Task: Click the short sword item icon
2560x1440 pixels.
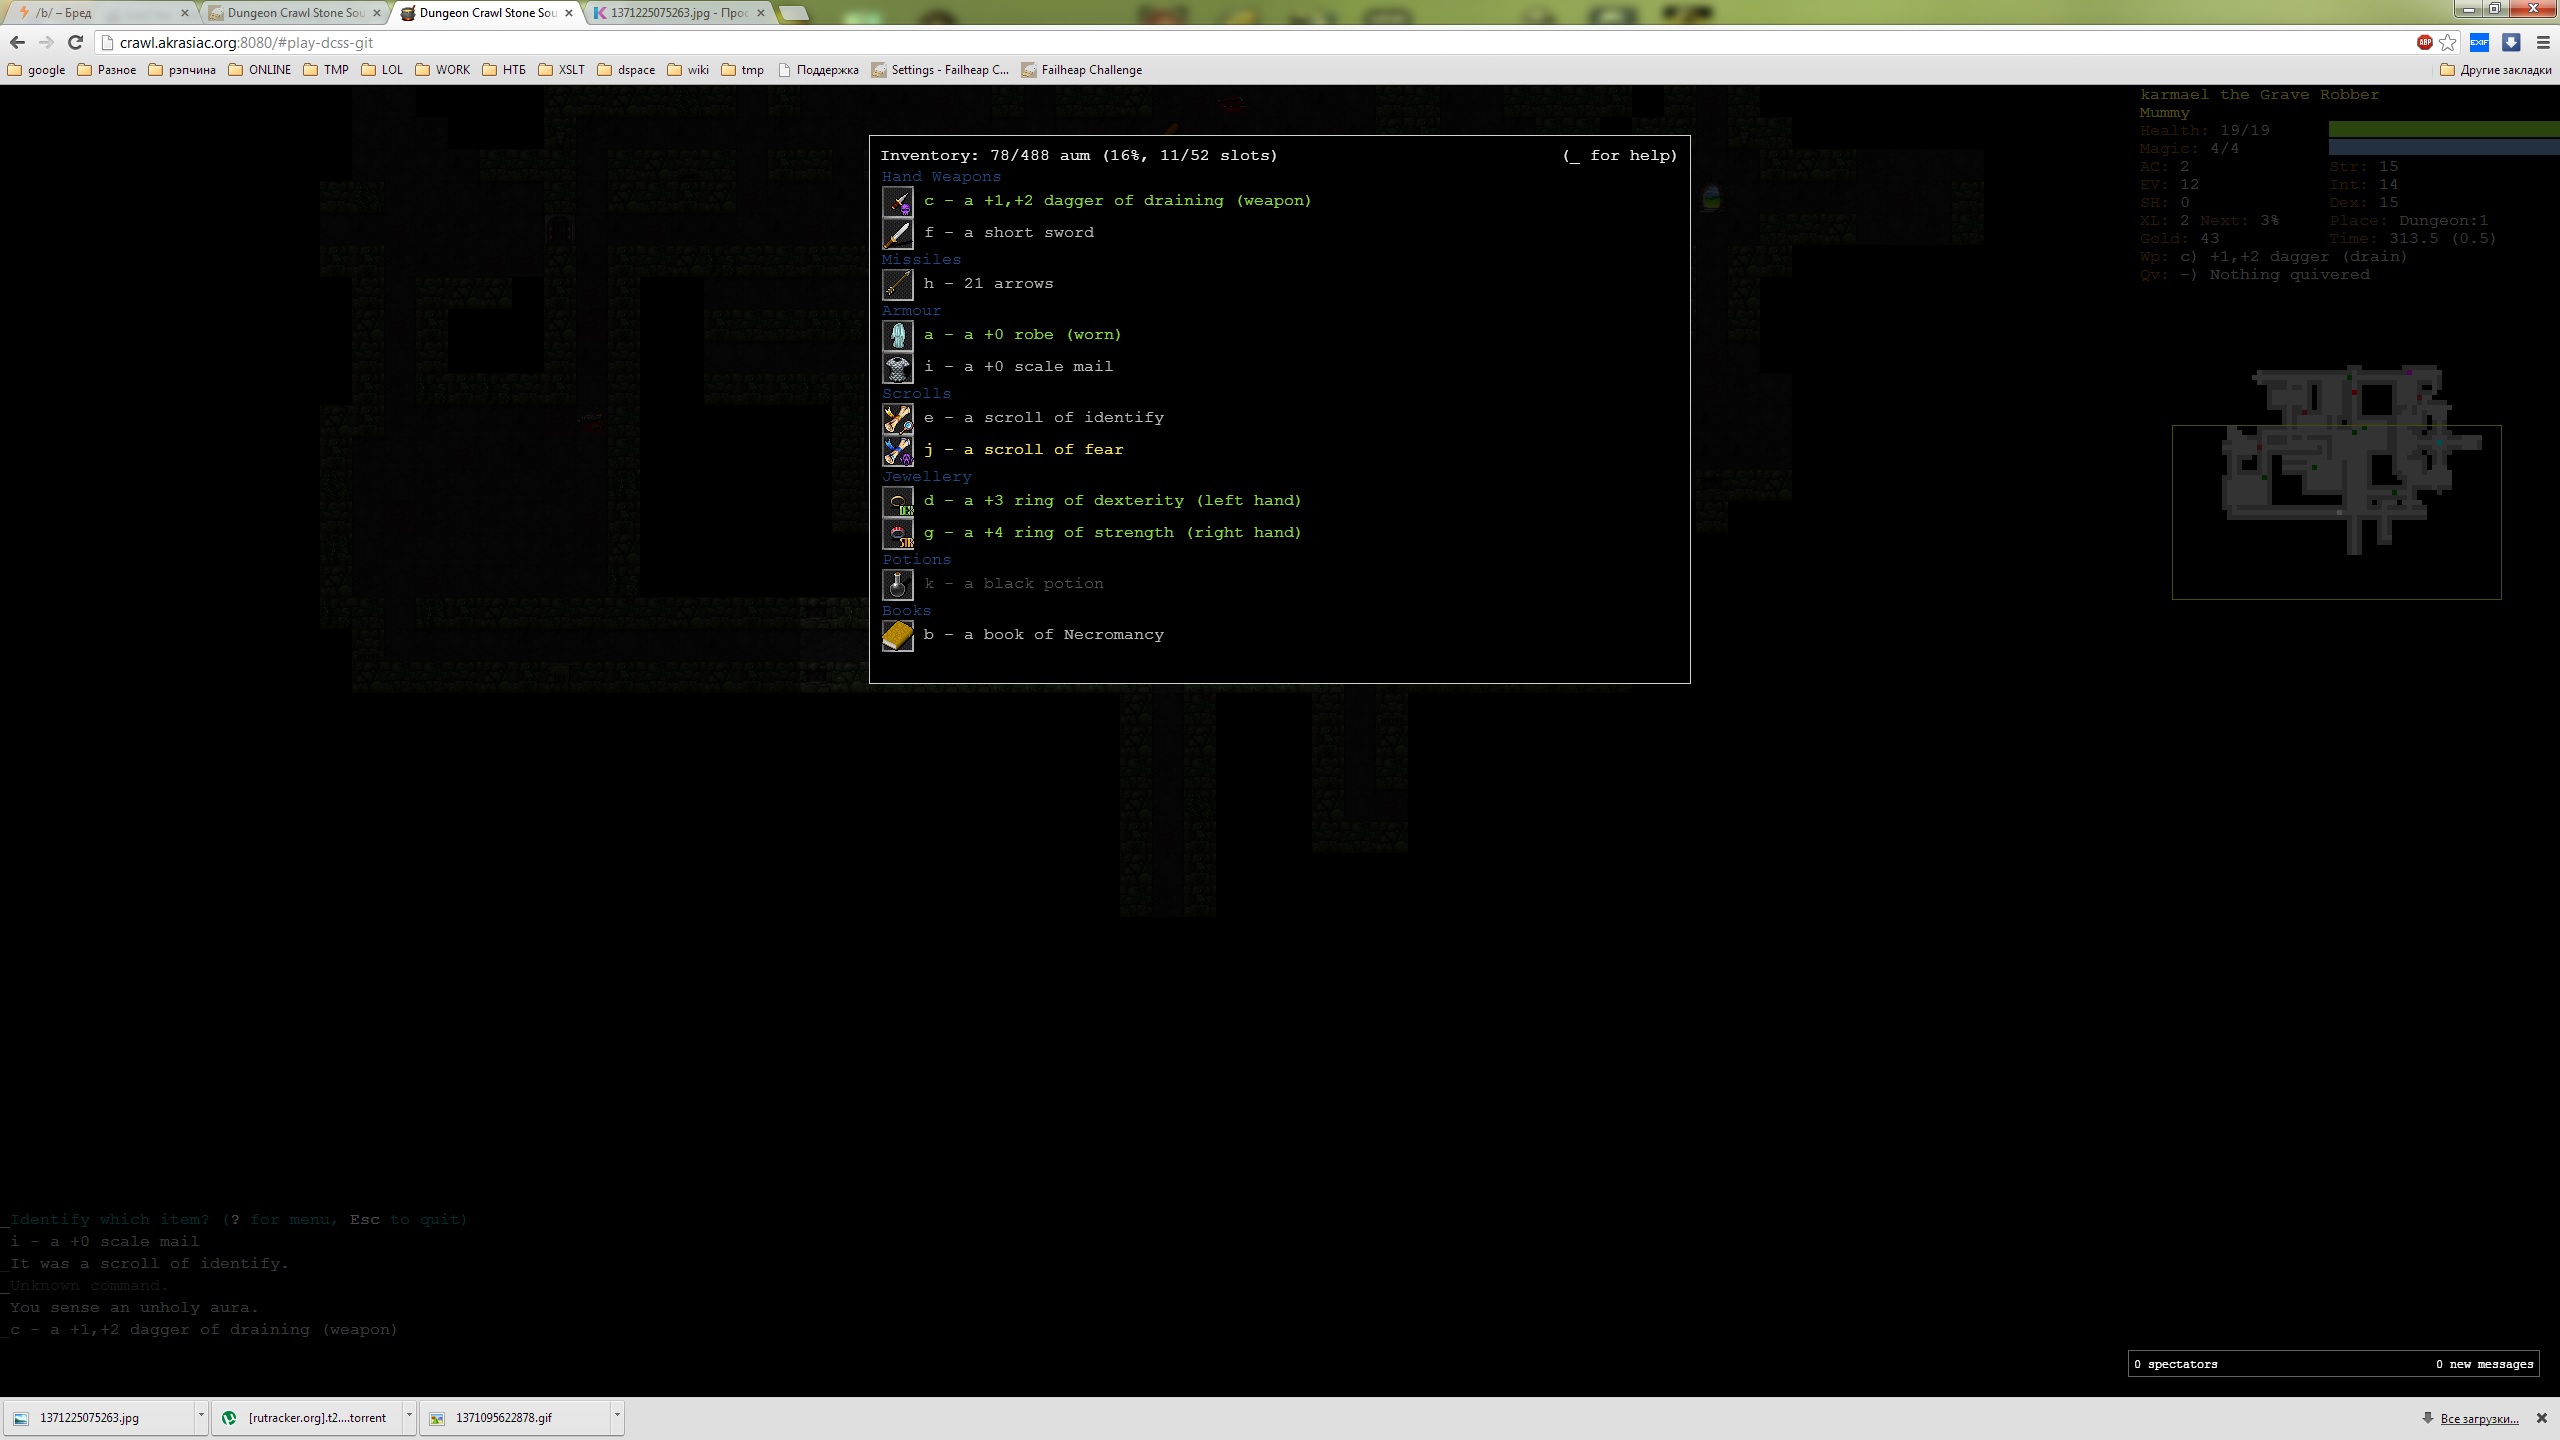Action: click(x=897, y=234)
